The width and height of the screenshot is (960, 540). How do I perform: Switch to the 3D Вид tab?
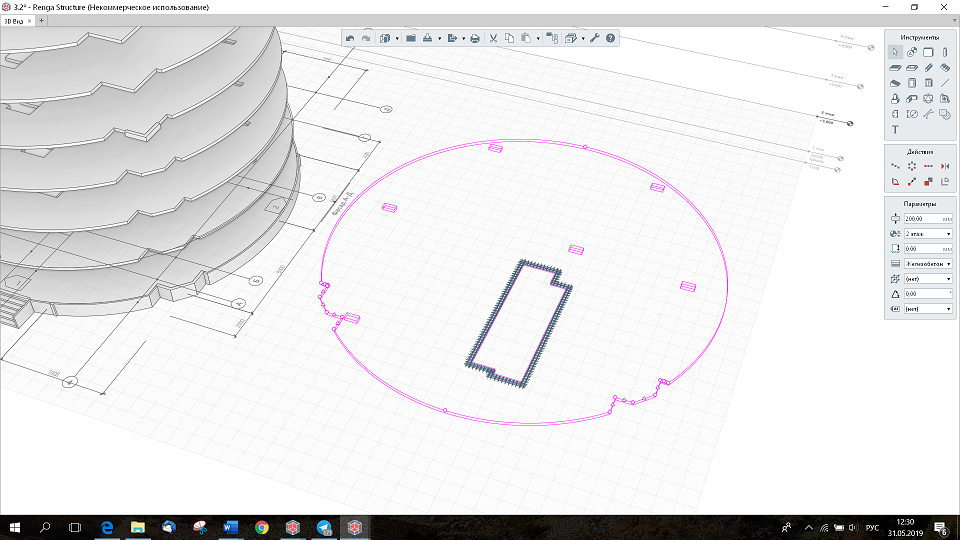13,21
